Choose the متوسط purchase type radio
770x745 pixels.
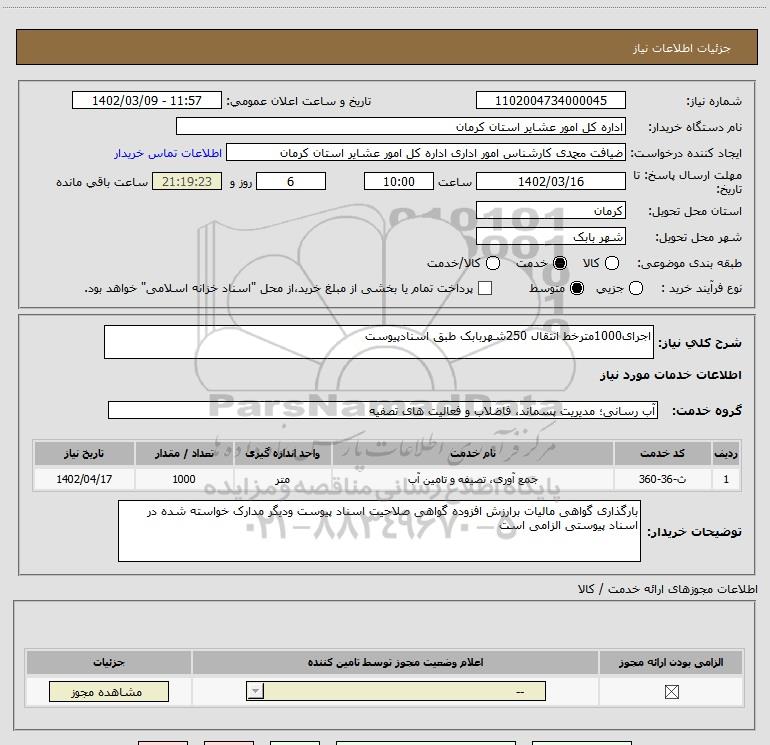tap(577, 288)
